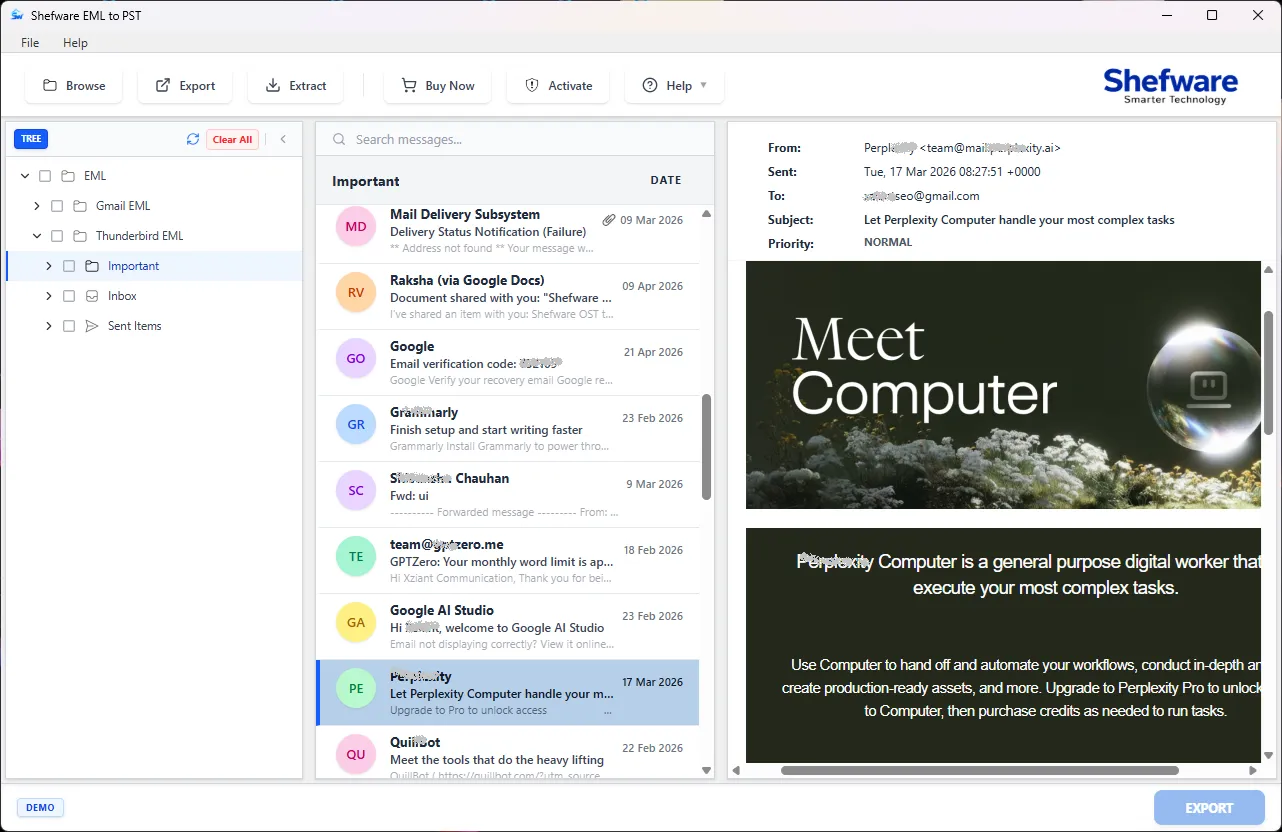Click the Activate shield button
1282x832 pixels.
point(558,86)
